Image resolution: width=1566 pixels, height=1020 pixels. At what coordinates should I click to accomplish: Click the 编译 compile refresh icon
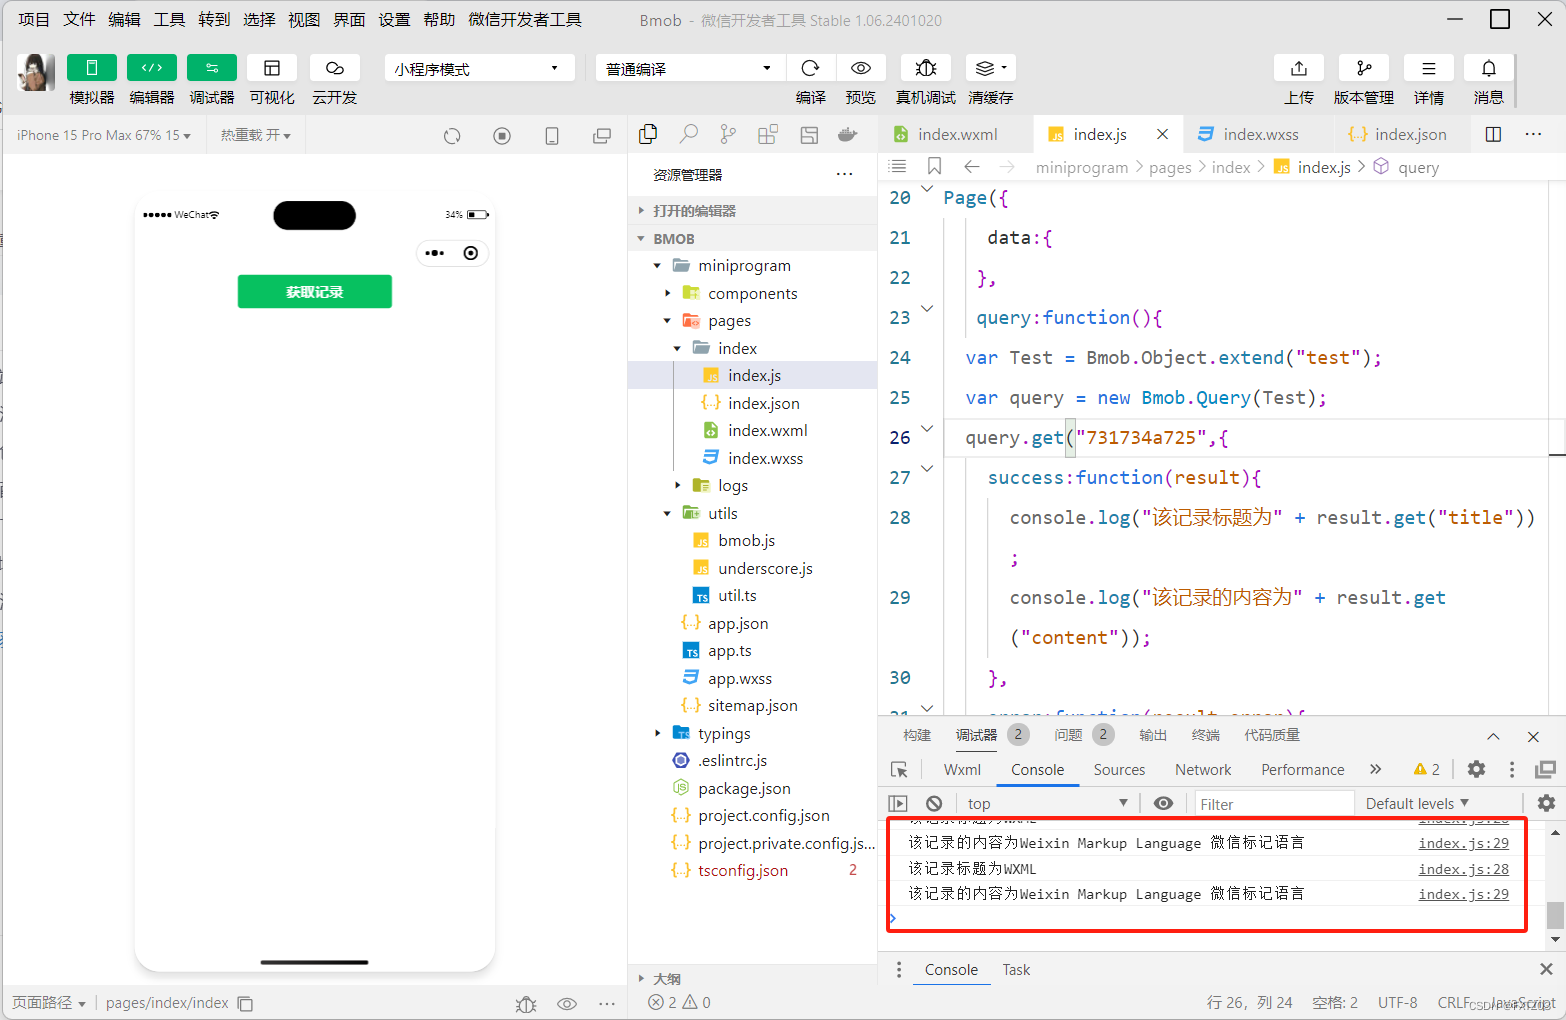[811, 68]
